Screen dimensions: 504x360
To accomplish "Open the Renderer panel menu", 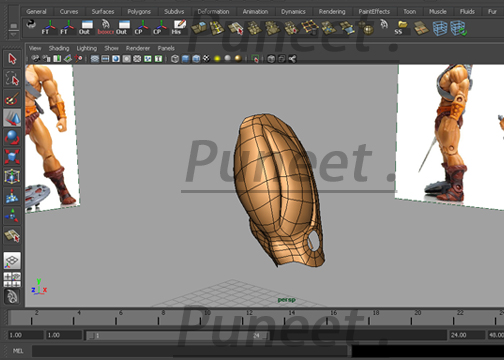I will point(138,48).
